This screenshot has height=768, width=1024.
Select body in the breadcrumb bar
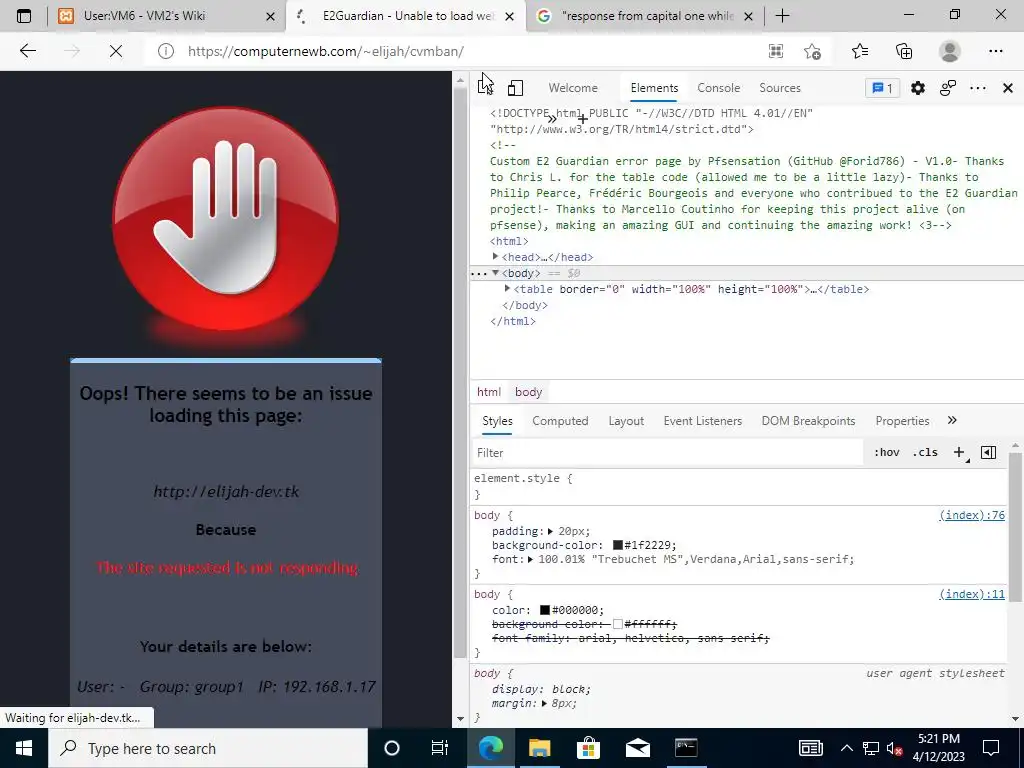click(x=528, y=392)
